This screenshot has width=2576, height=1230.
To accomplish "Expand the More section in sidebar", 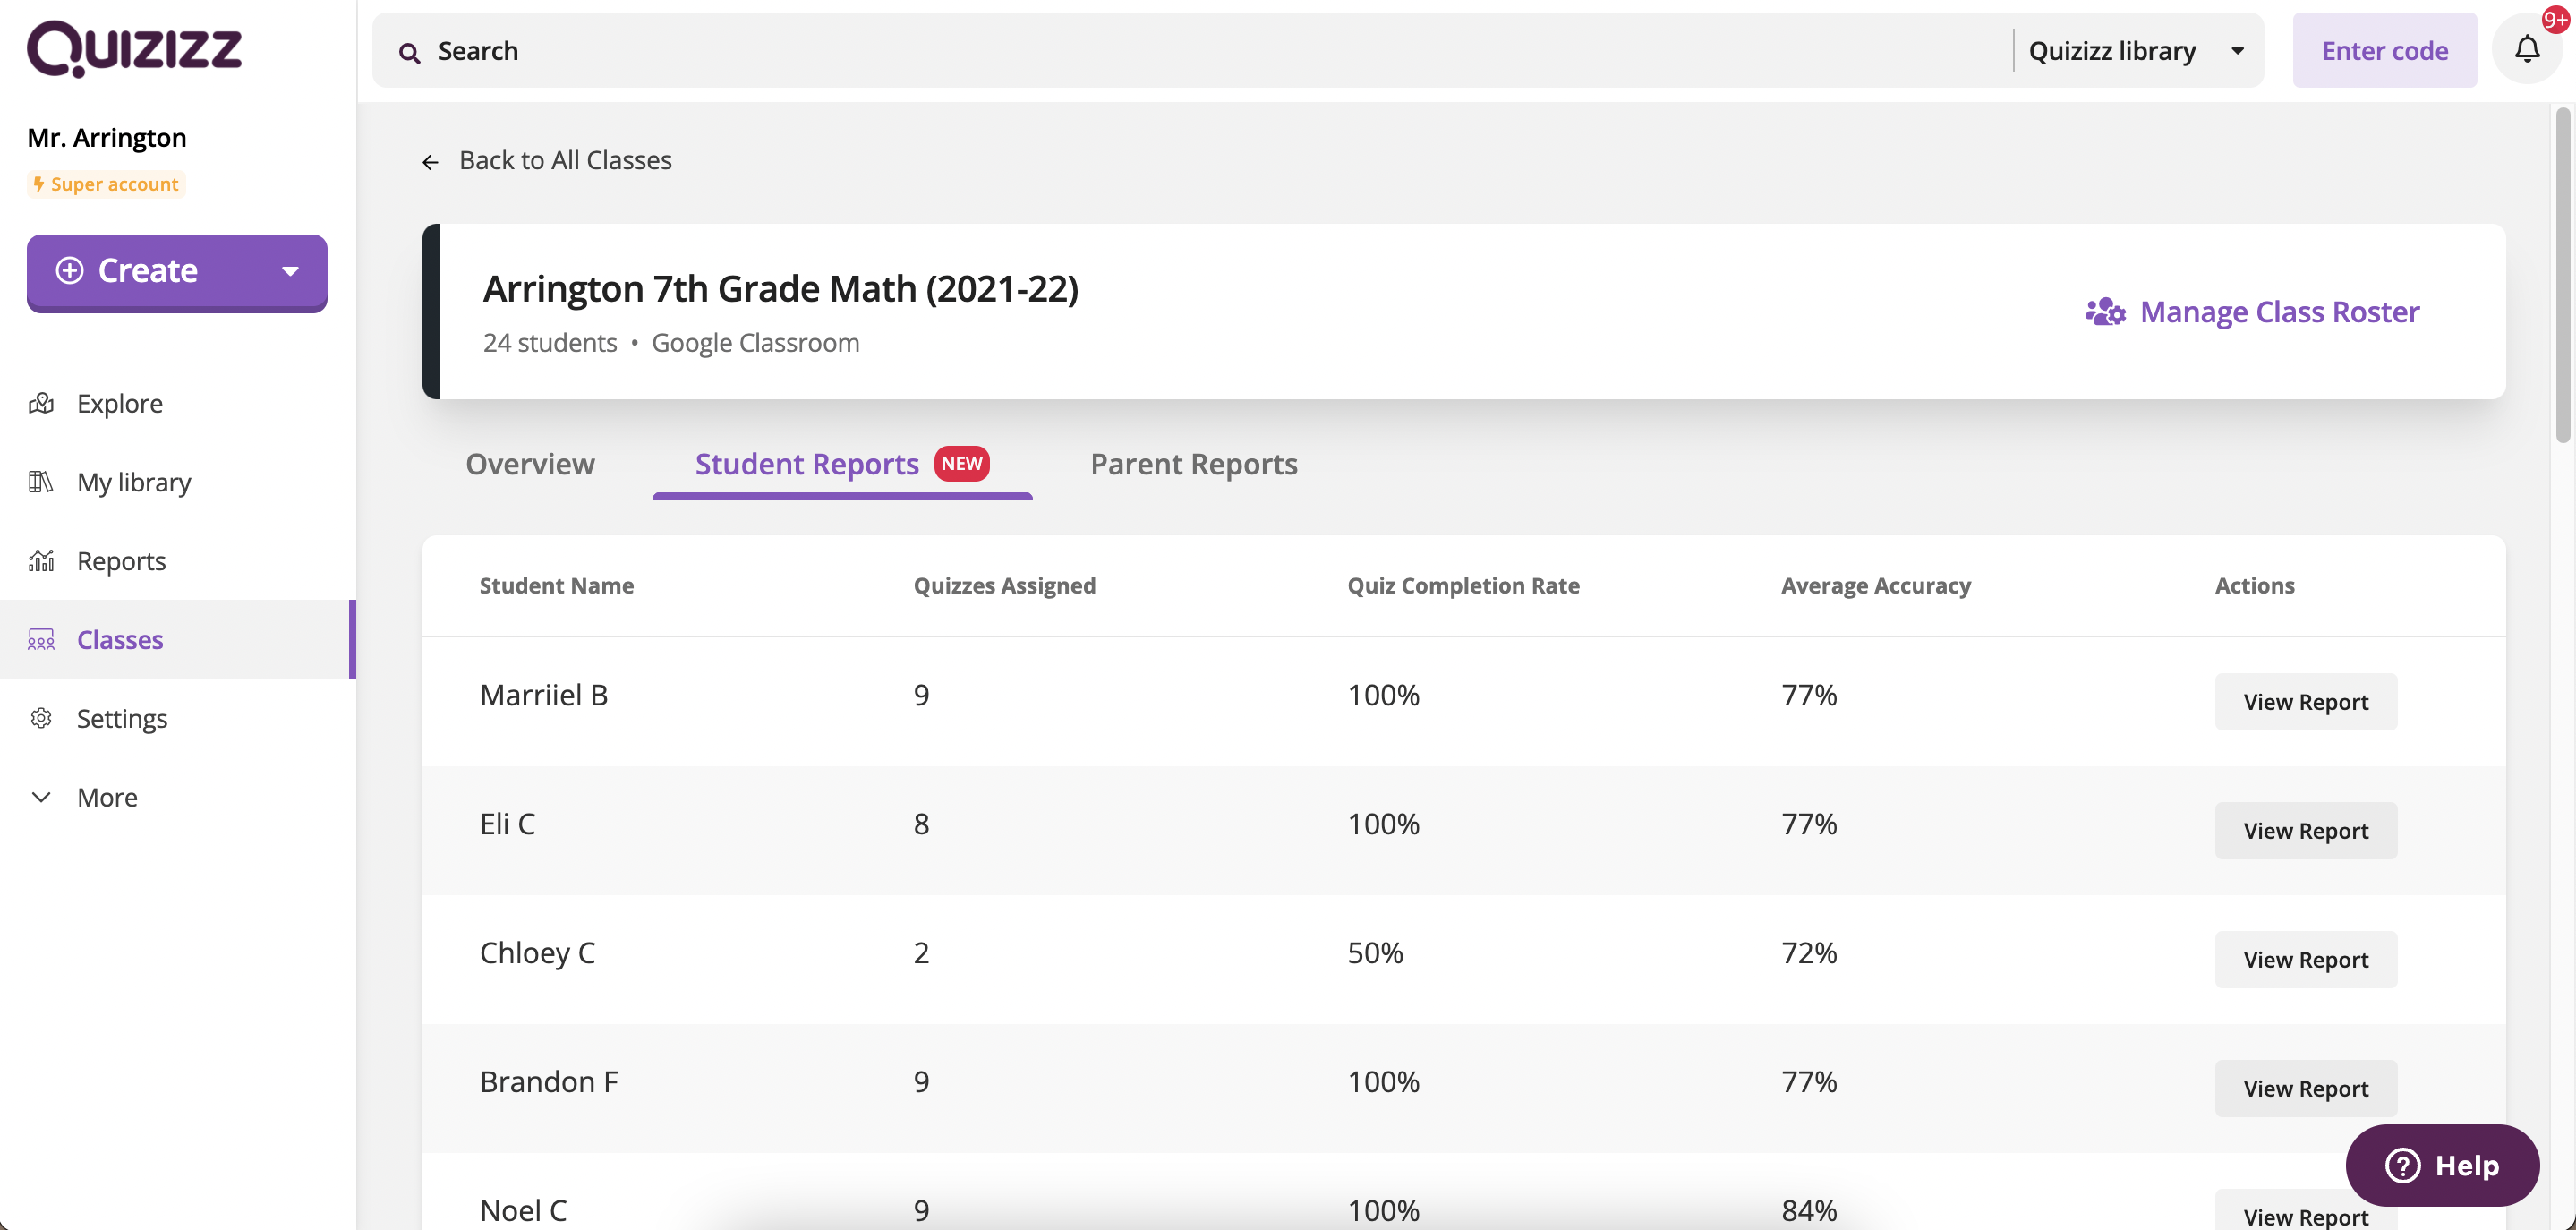I will 107,799.
